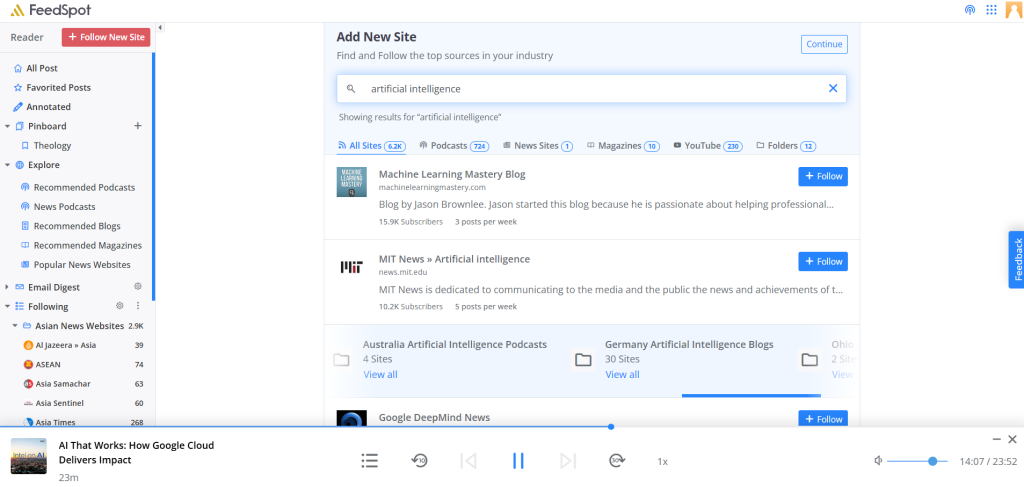The width and height of the screenshot is (1024, 487).
Task: Collapse the Following section
Action: point(8,307)
